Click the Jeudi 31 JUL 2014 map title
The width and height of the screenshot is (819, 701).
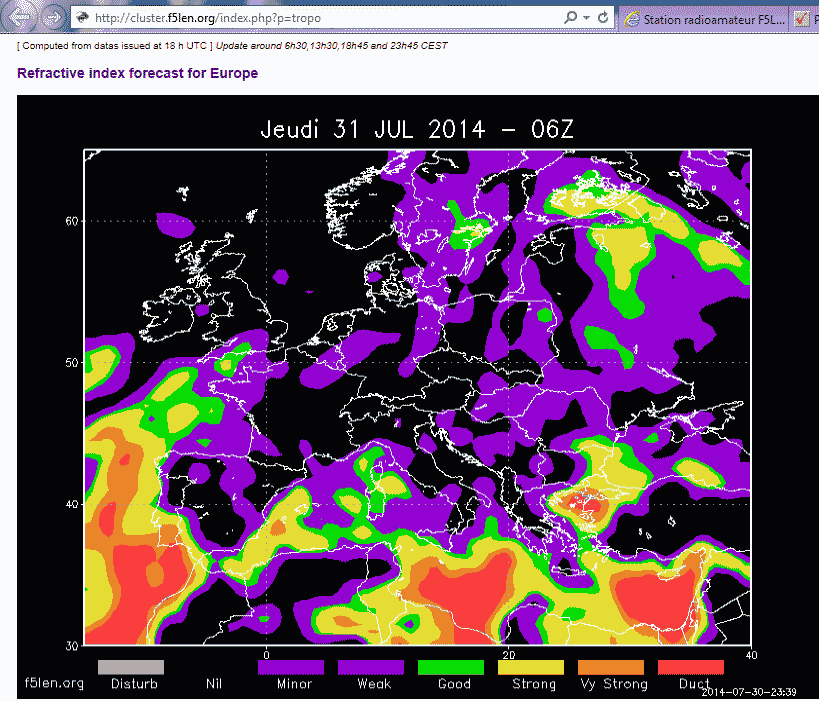click(x=417, y=129)
